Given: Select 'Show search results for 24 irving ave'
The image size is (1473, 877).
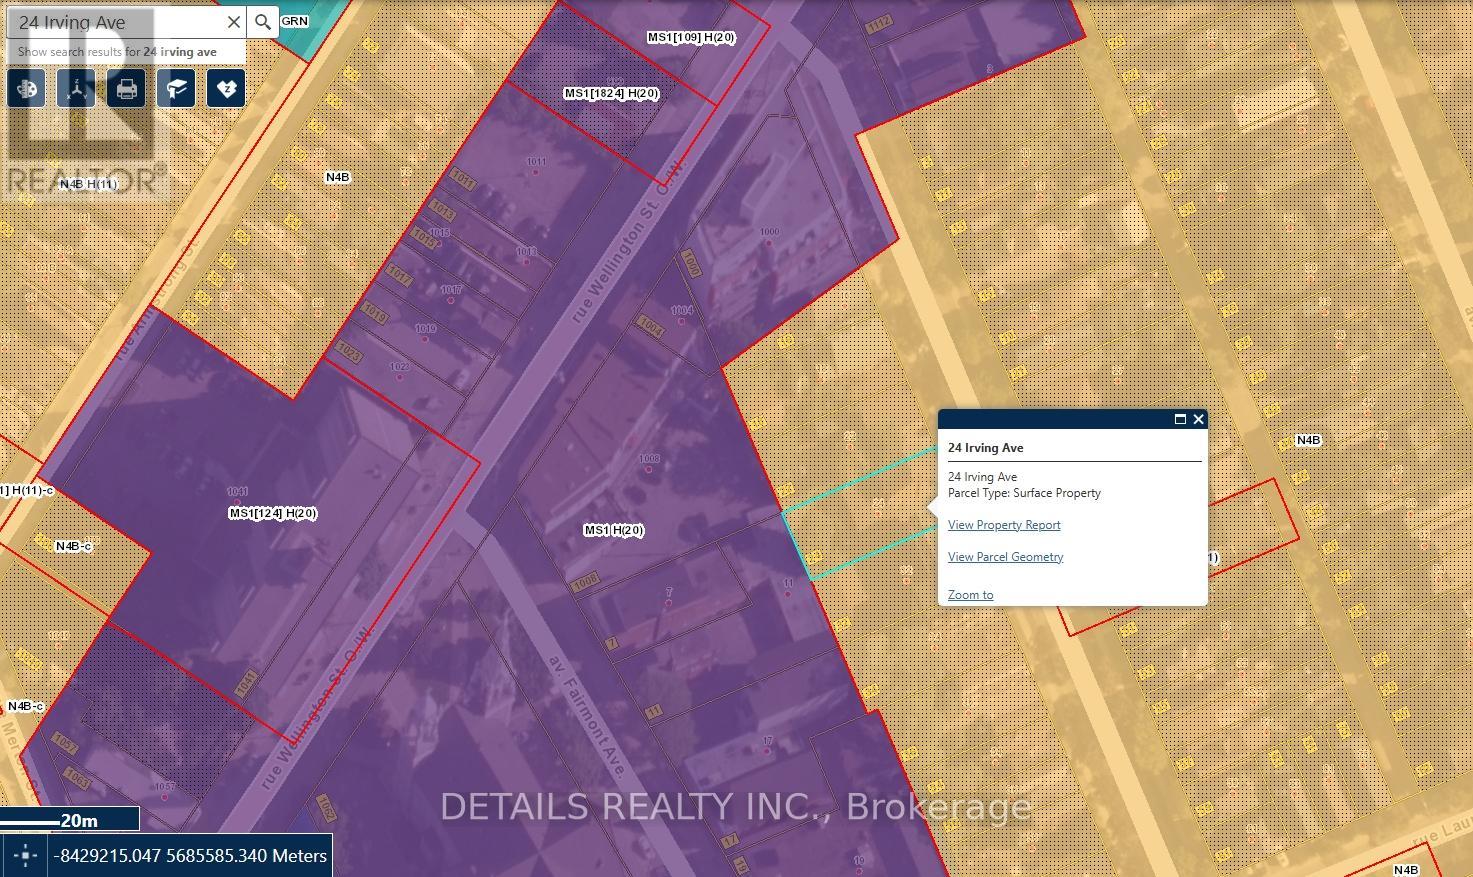Looking at the screenshot, I should click(117, 52).
